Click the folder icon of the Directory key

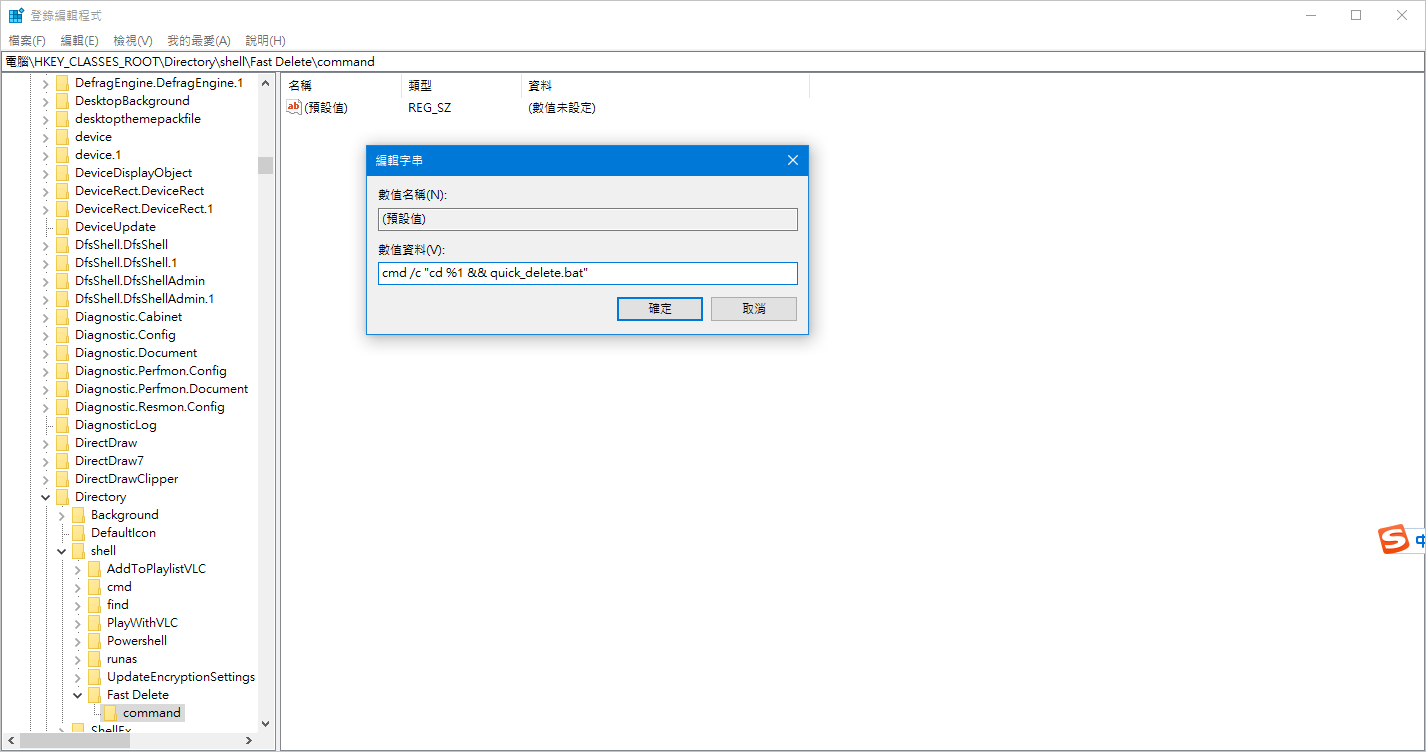tap(62, 497)
